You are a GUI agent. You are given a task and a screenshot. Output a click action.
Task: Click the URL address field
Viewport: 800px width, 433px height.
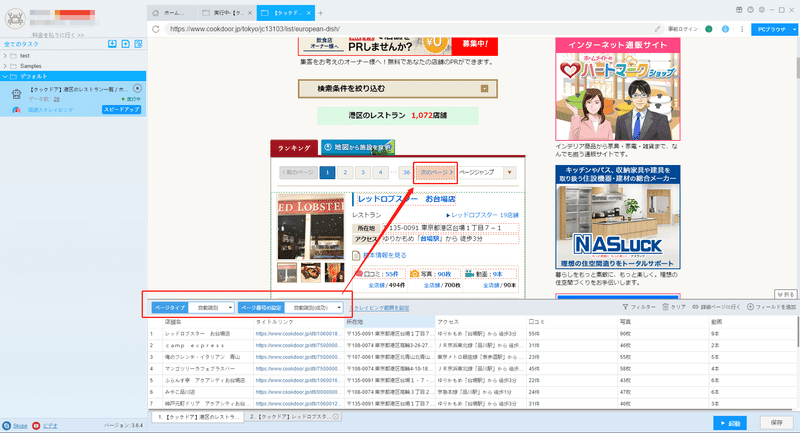[408, 29]
